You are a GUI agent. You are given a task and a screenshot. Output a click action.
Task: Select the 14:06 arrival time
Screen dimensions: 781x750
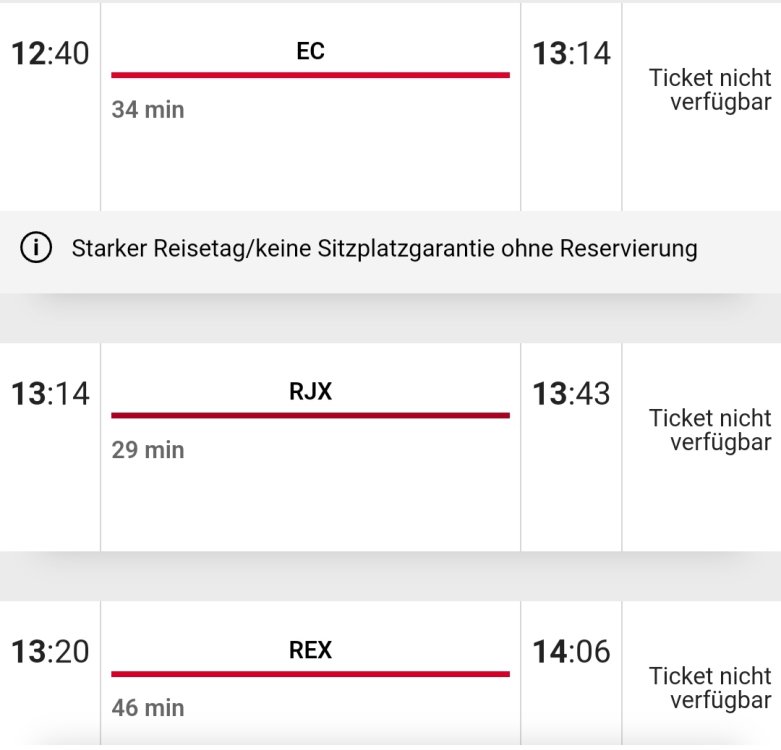(x=571, y=652)
